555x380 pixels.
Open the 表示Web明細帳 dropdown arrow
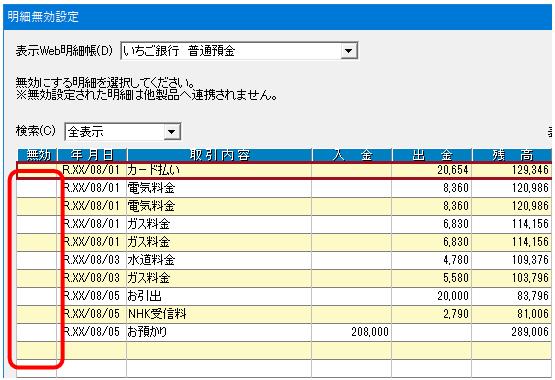click(348, 51)
